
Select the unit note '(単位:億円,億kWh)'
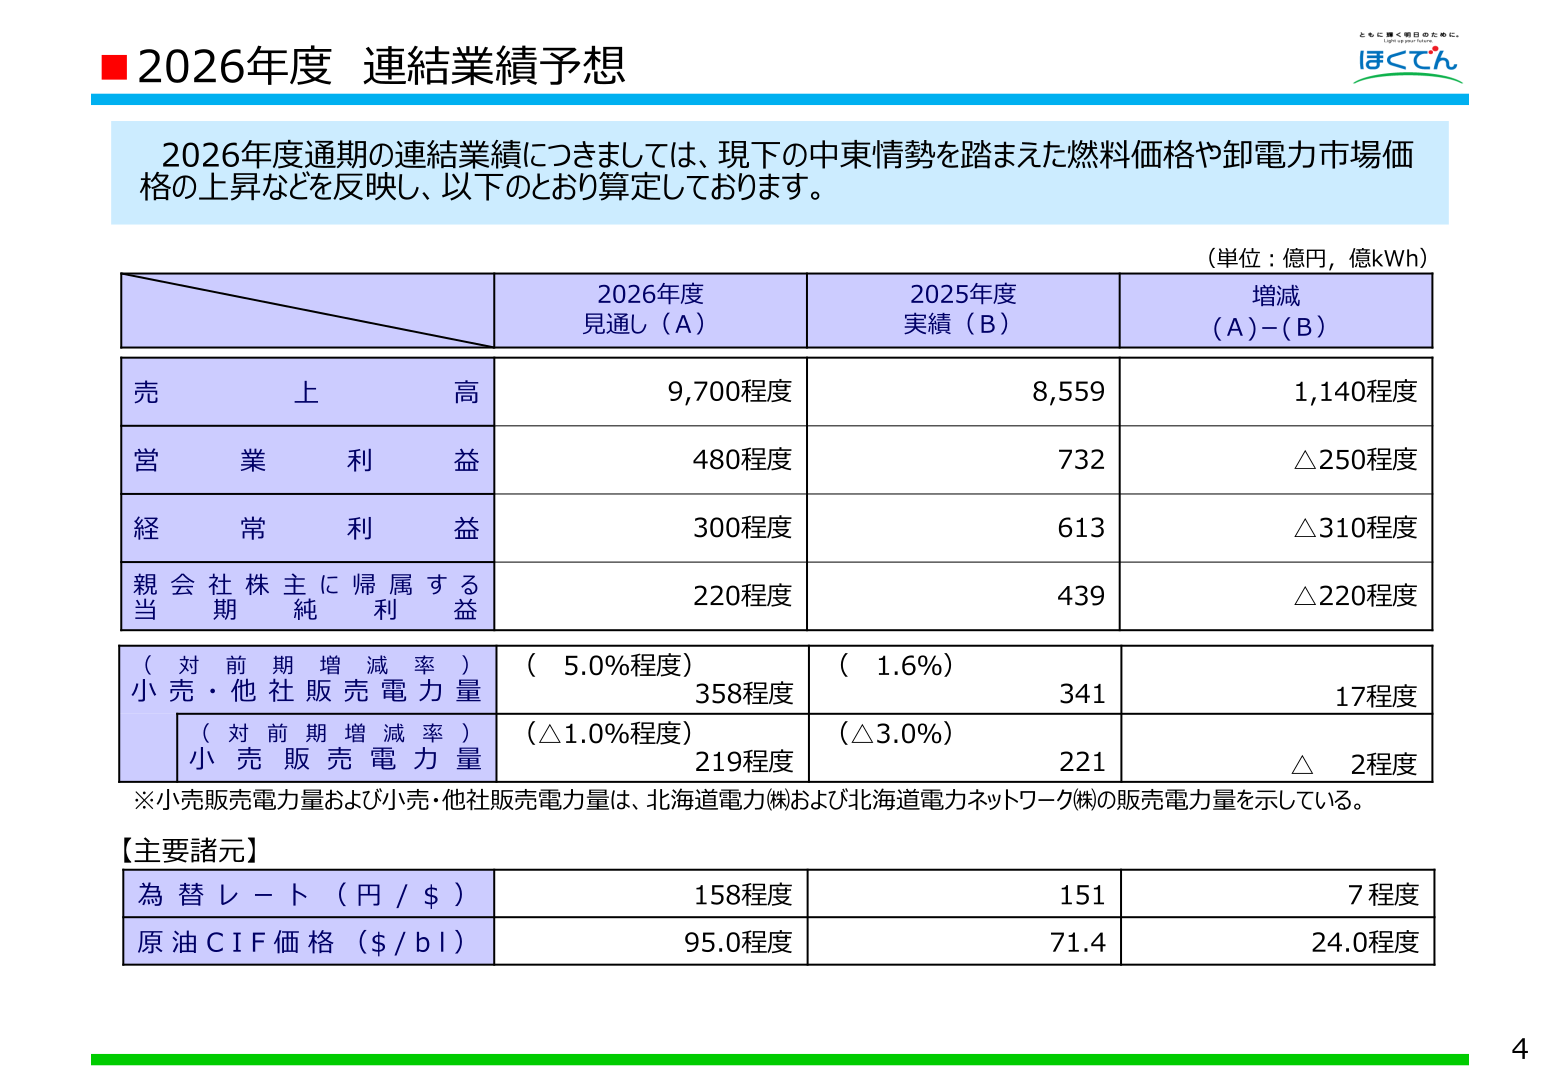(1316, 258)
